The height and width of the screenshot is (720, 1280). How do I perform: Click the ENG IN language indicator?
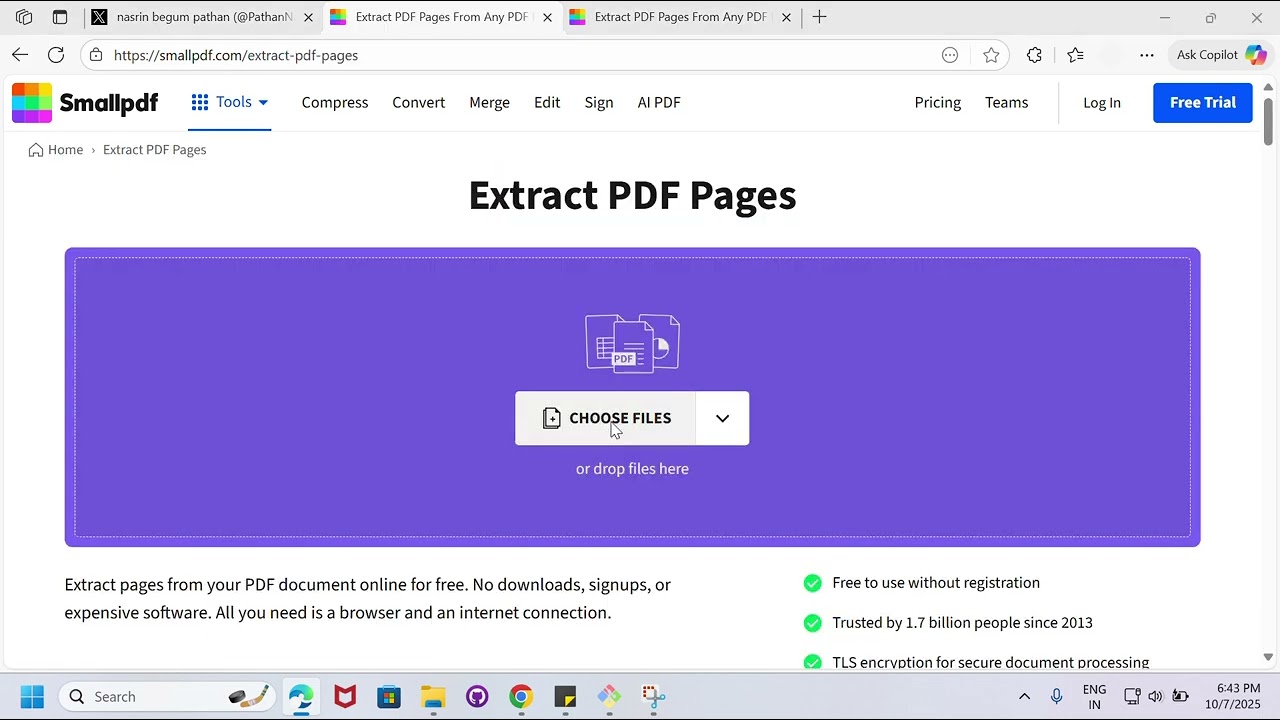click(x=1094, y=696)
